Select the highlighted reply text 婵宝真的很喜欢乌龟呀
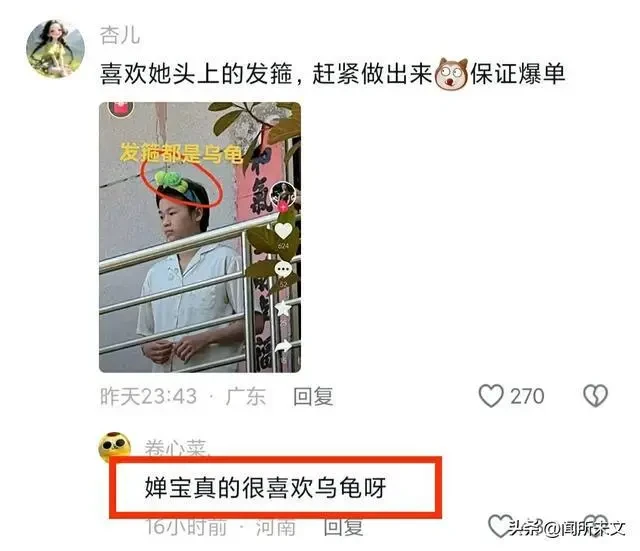Image resolution: width=640 pixels, height=551 pixels. (x=266, y=487)
